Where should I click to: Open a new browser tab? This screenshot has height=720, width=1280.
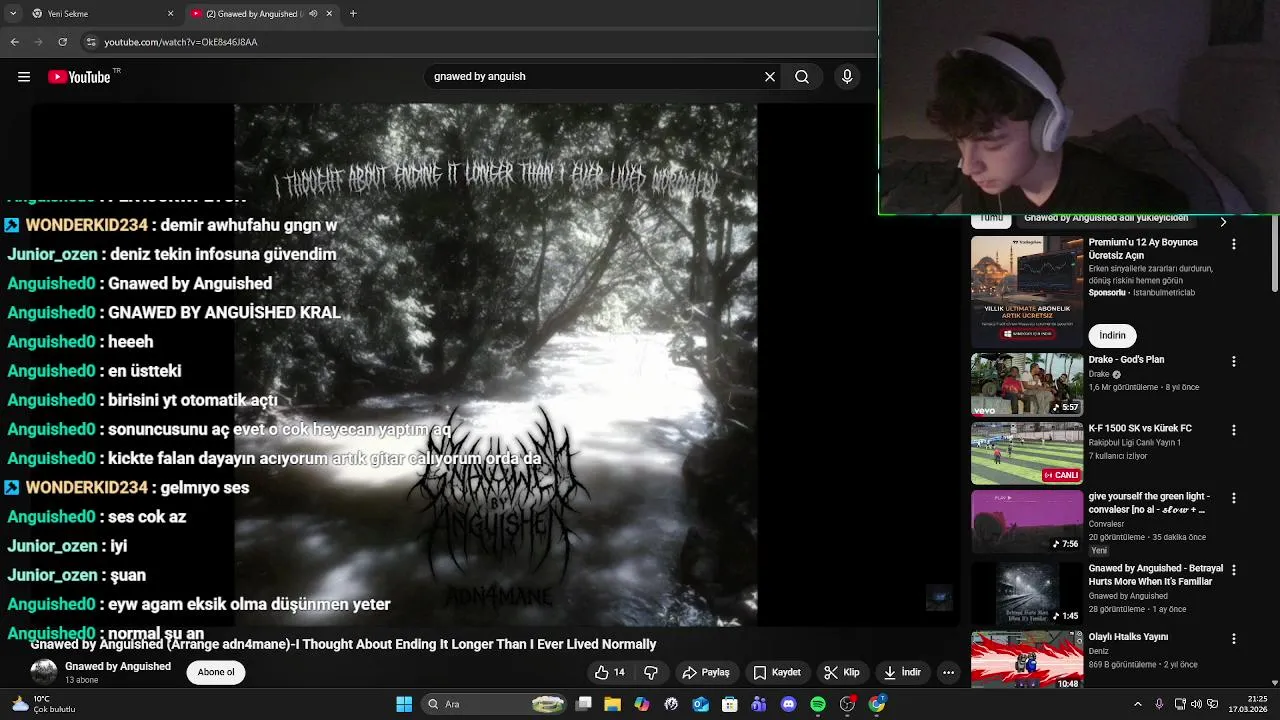point(353,14)
